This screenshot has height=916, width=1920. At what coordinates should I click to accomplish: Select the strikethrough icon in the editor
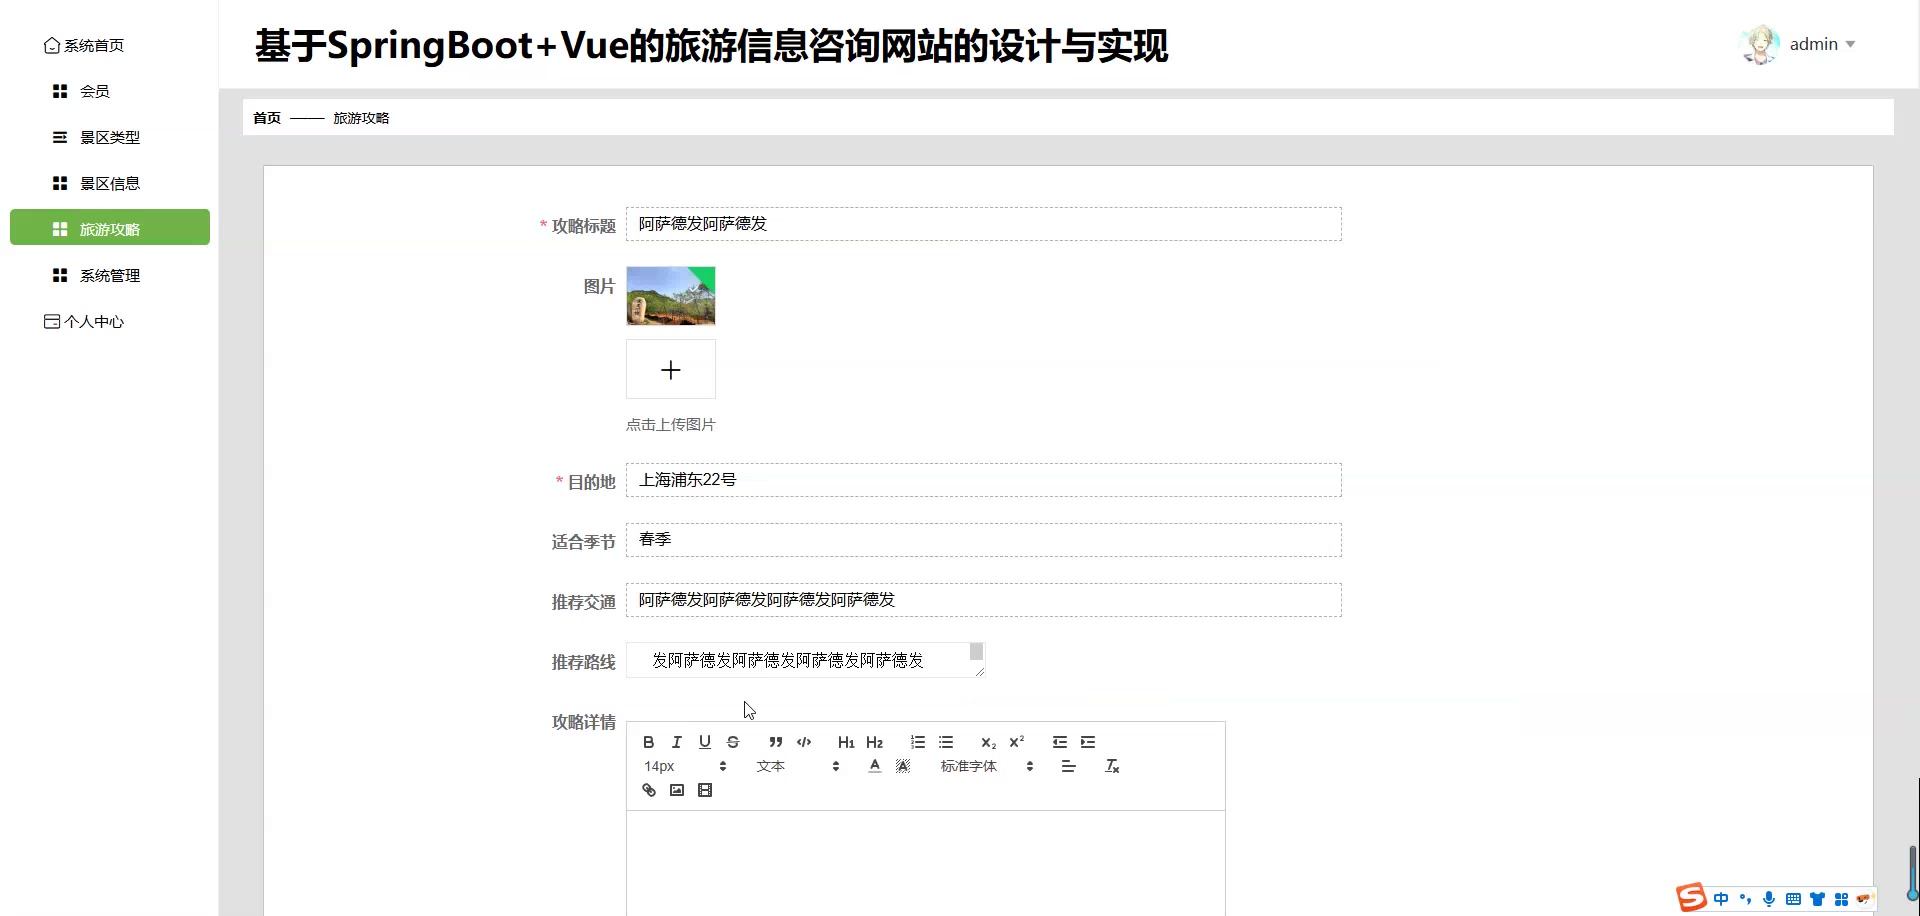(733, 741)
